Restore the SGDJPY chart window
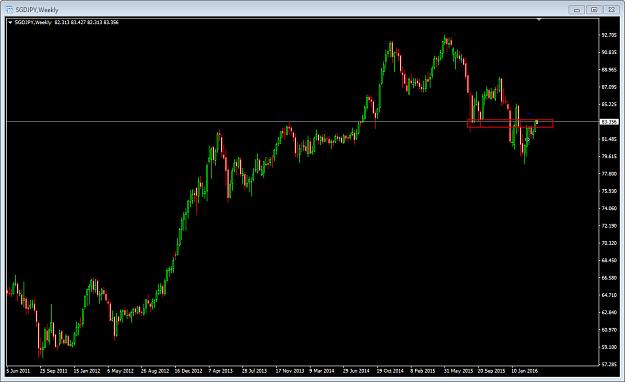This screenshot has height=382, width=625. [x=594, y=10]
